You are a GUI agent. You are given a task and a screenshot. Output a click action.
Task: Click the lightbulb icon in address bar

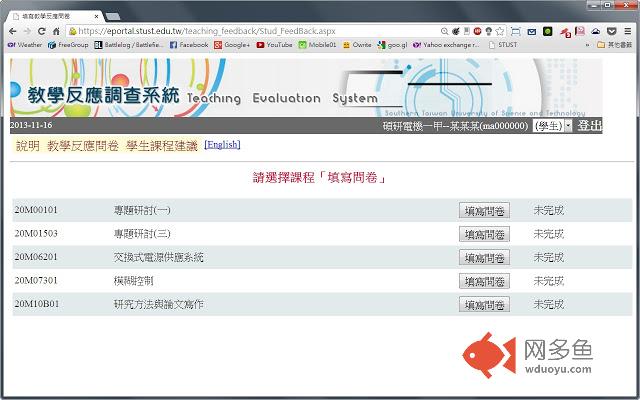[488, 31]
